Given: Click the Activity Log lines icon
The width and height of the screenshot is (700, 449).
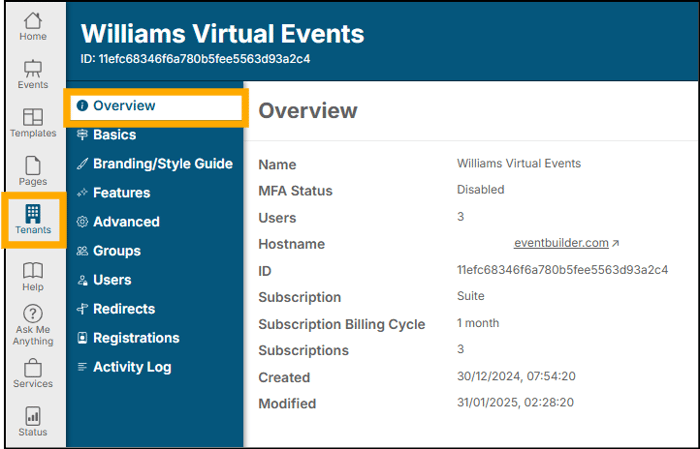Looking at the screenshot, I should point(82,367).
